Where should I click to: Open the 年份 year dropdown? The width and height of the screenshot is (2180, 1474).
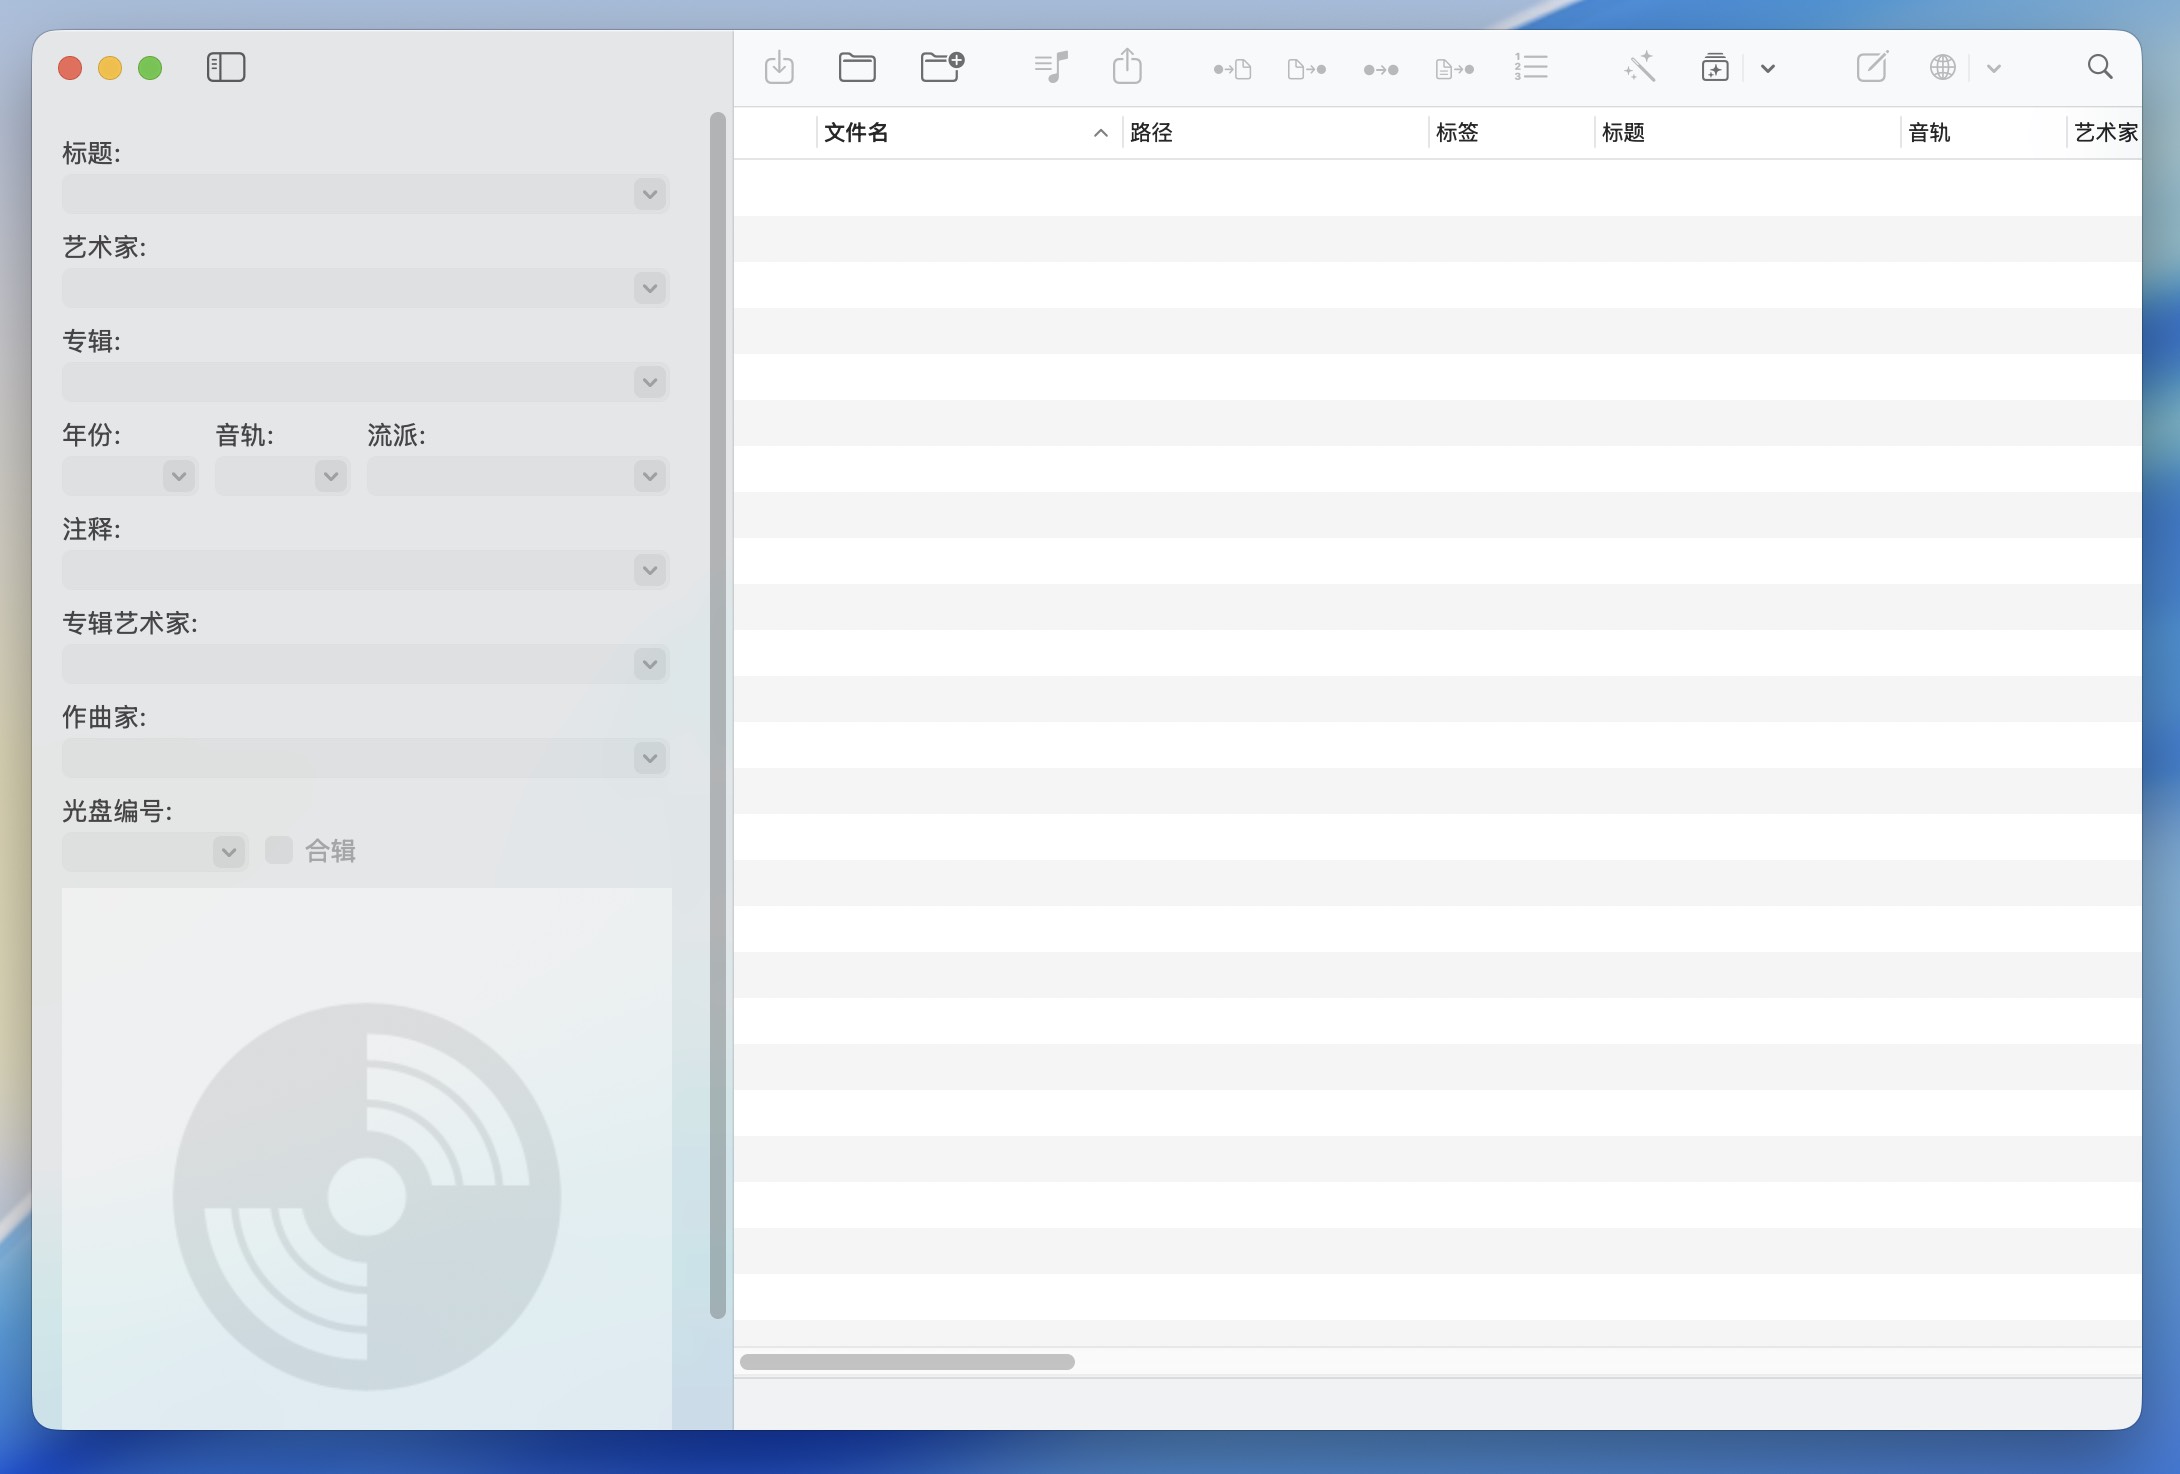[x=179, y=476]
